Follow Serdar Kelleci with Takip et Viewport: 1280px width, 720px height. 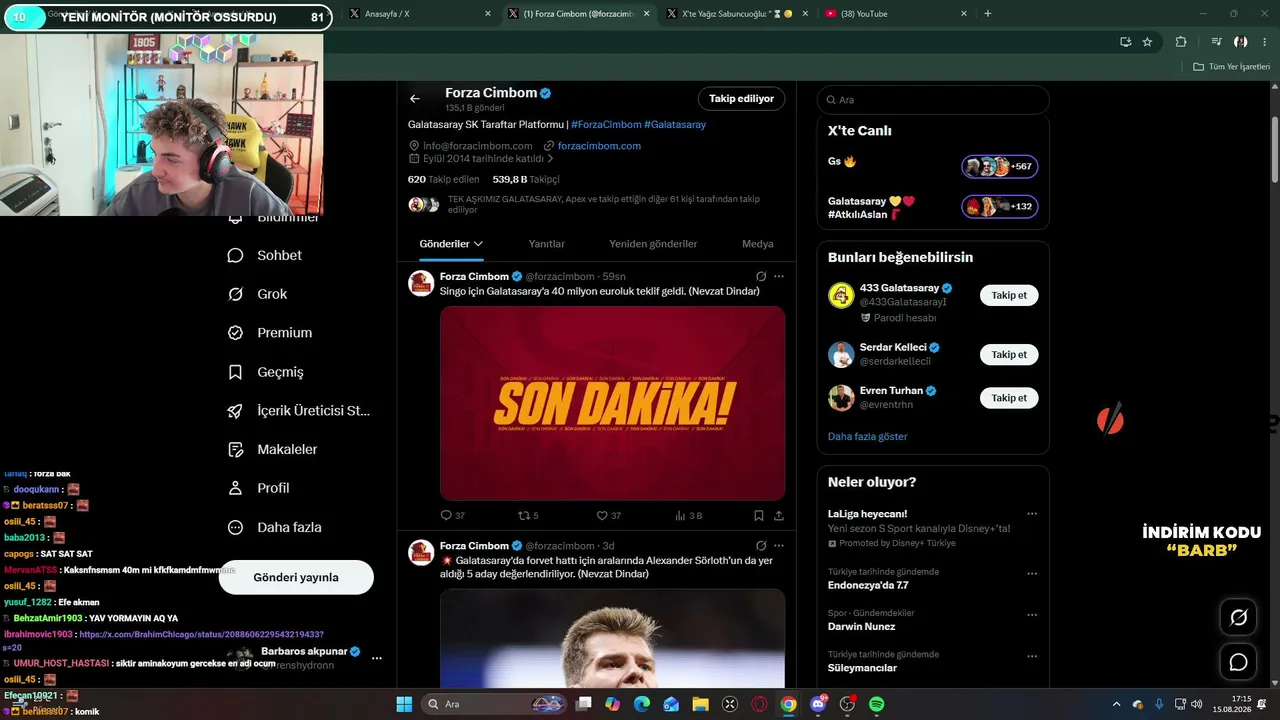1009,355
